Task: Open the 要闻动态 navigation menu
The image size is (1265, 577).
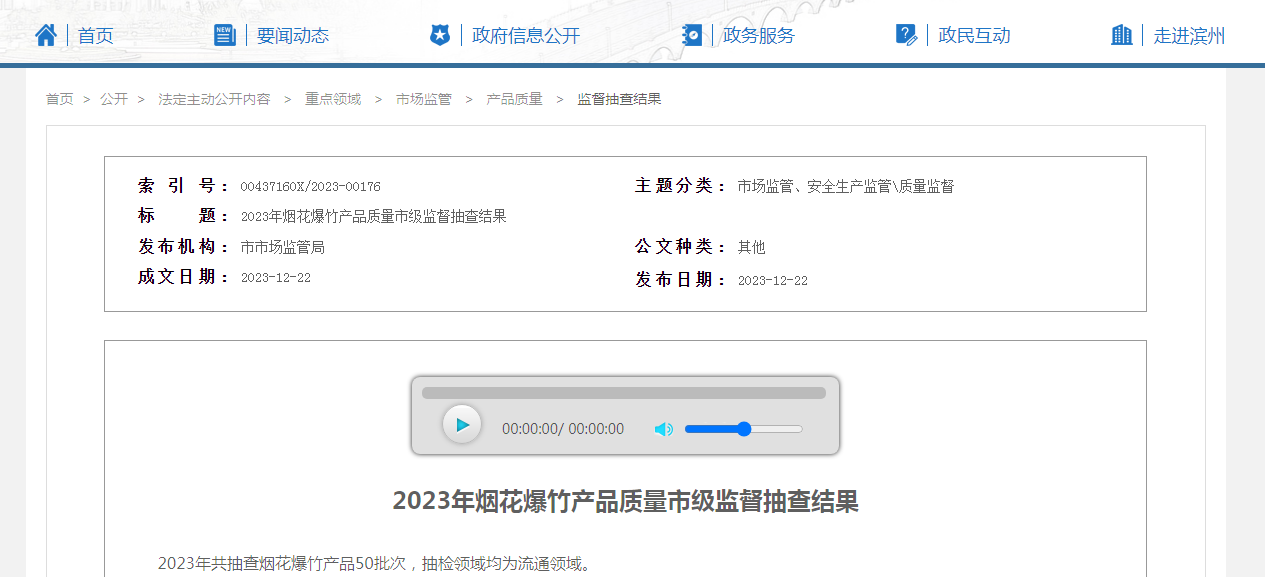Action: click(x=292, y=36)
